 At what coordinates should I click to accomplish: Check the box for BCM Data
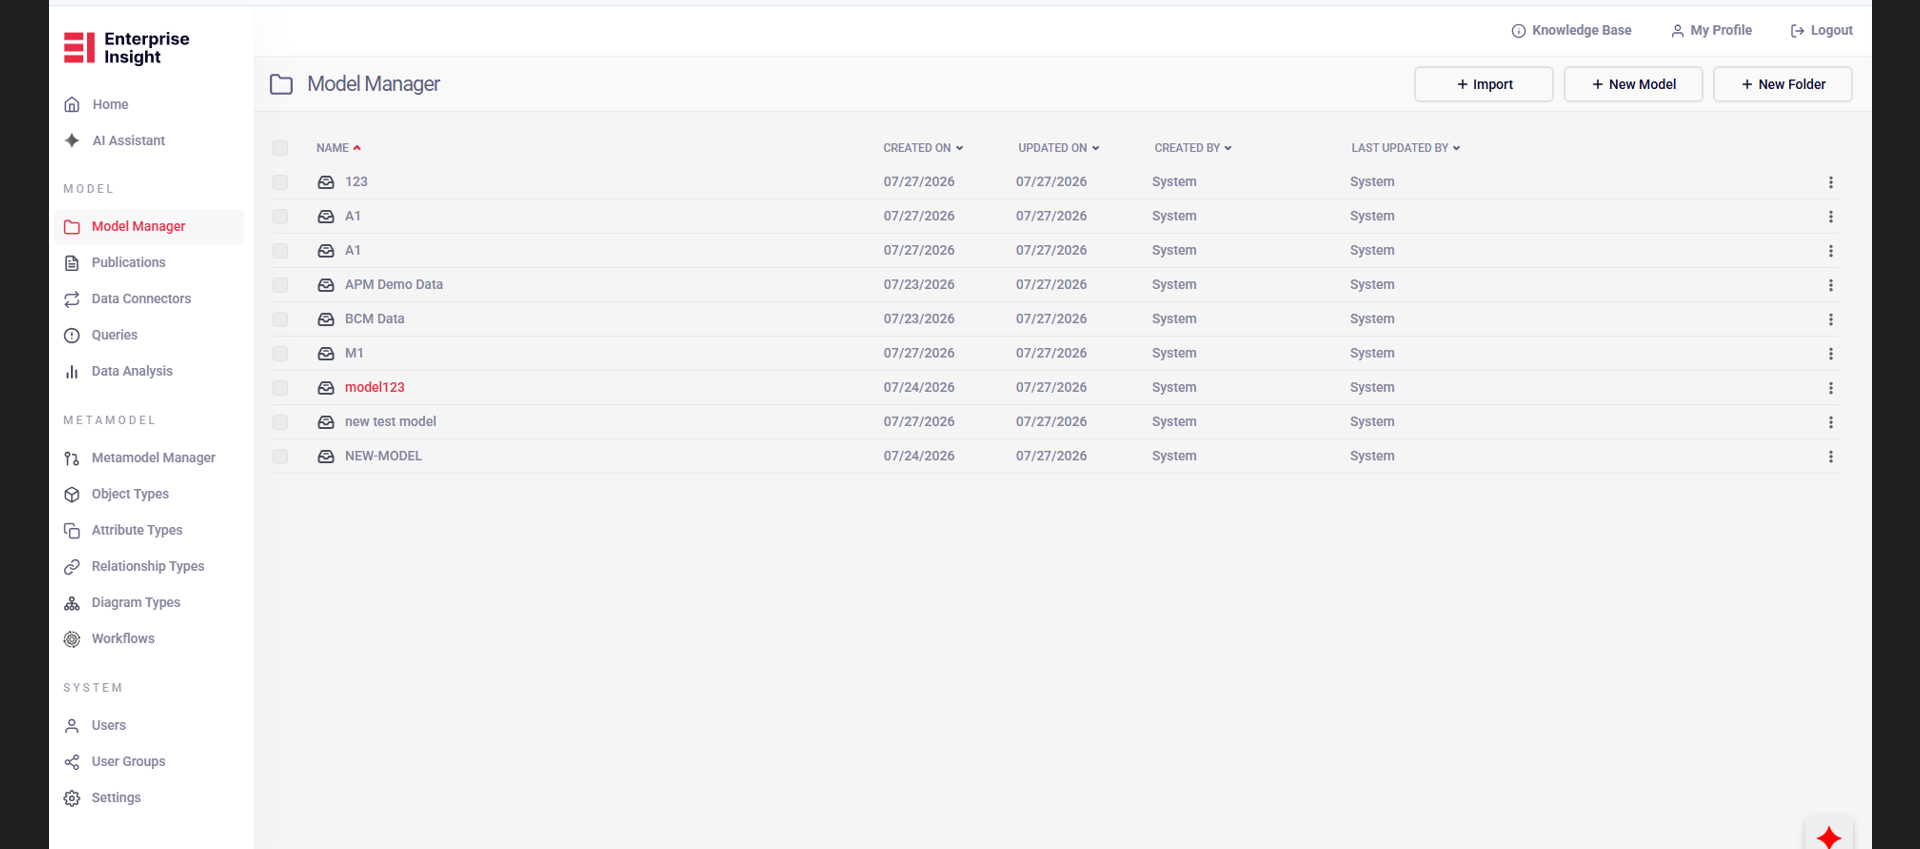(280, 319)
